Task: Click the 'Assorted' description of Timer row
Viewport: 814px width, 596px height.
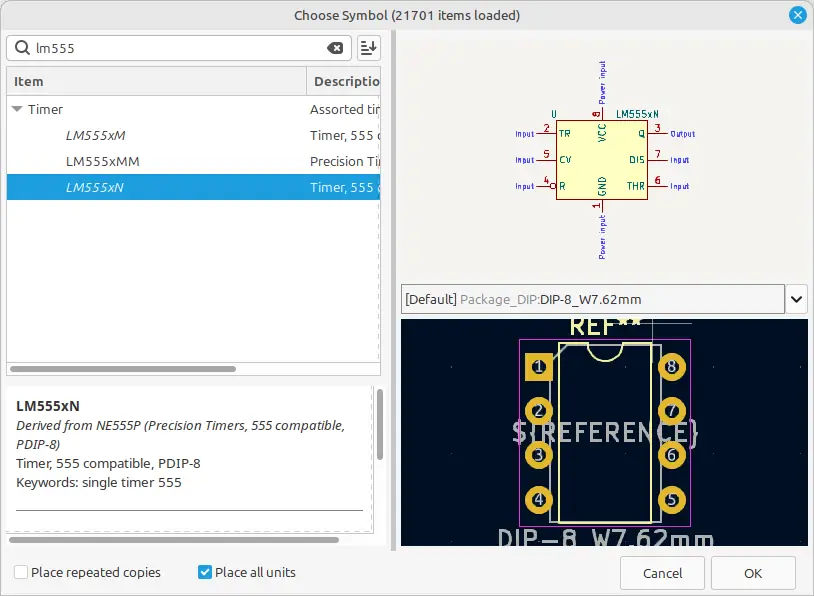Action: pos(345,110)
